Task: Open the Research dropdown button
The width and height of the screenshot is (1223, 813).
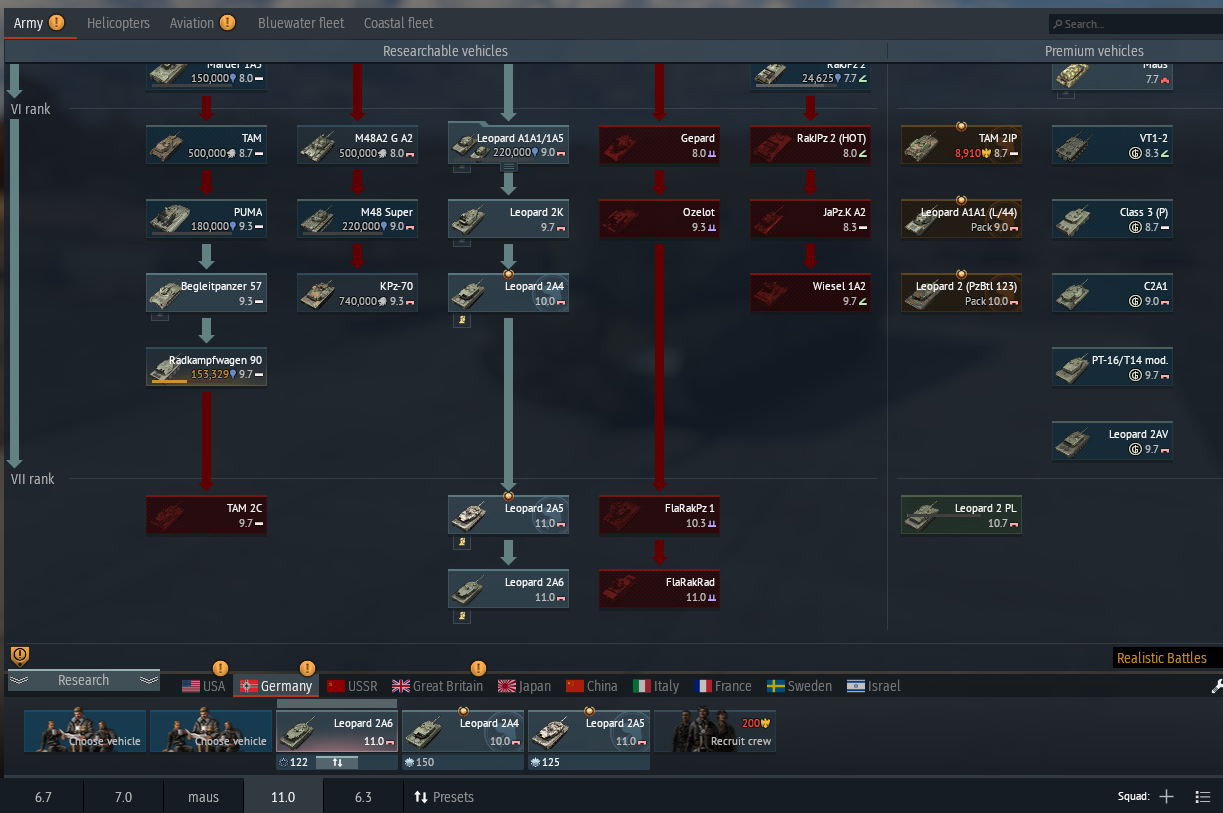Action: coord(84,680)
